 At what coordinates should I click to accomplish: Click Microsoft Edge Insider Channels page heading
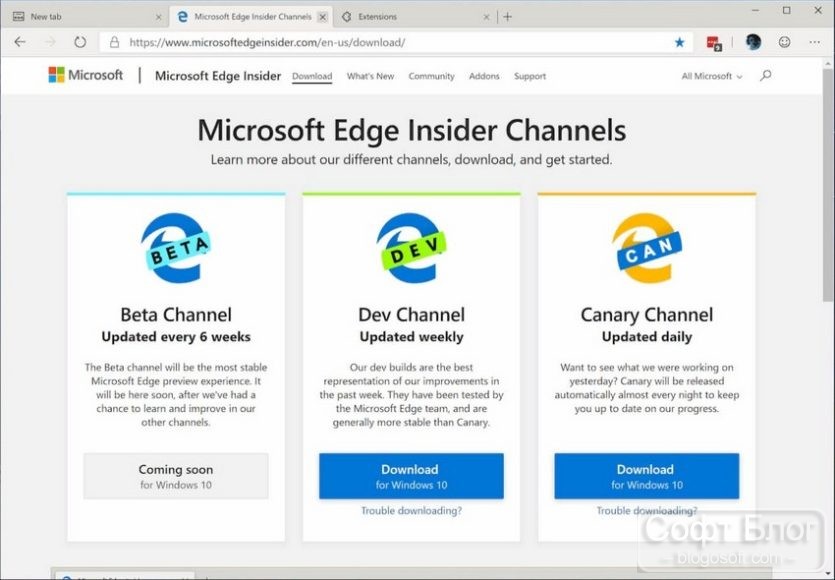(x=412, y=130)
